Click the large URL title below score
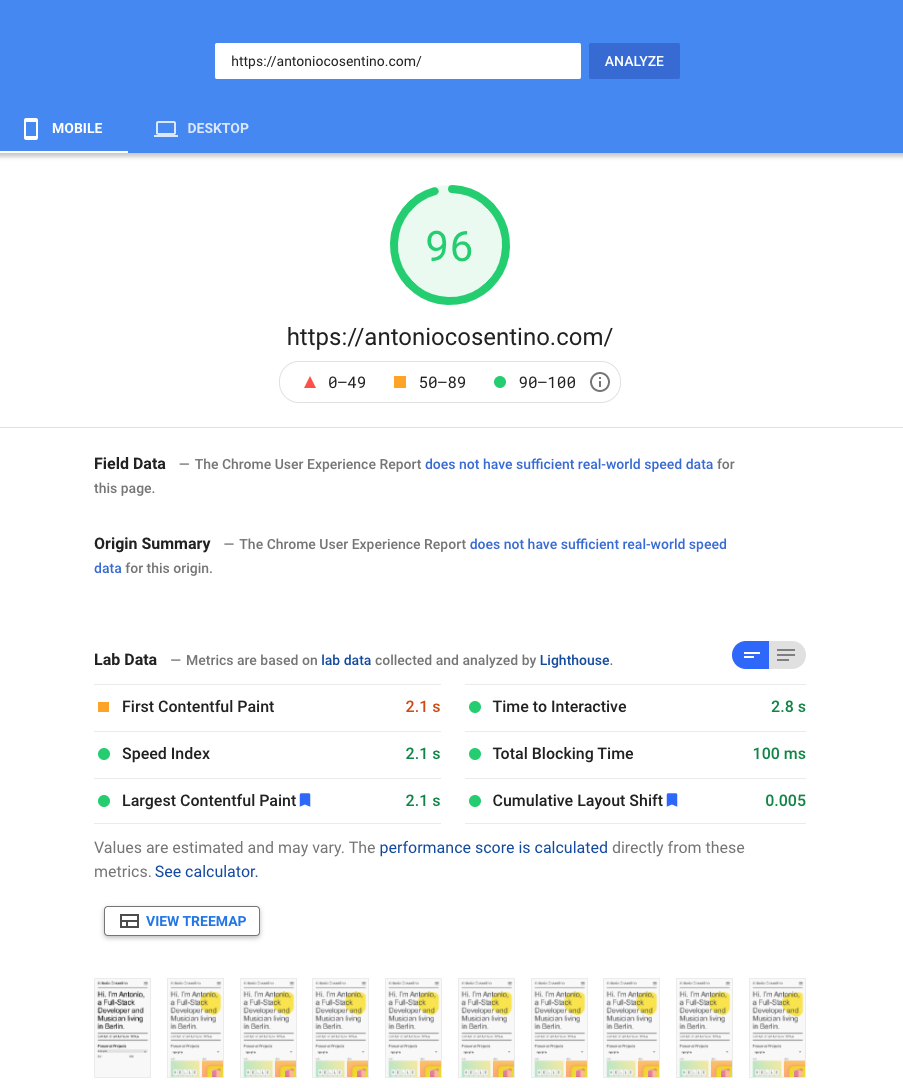 450,337
